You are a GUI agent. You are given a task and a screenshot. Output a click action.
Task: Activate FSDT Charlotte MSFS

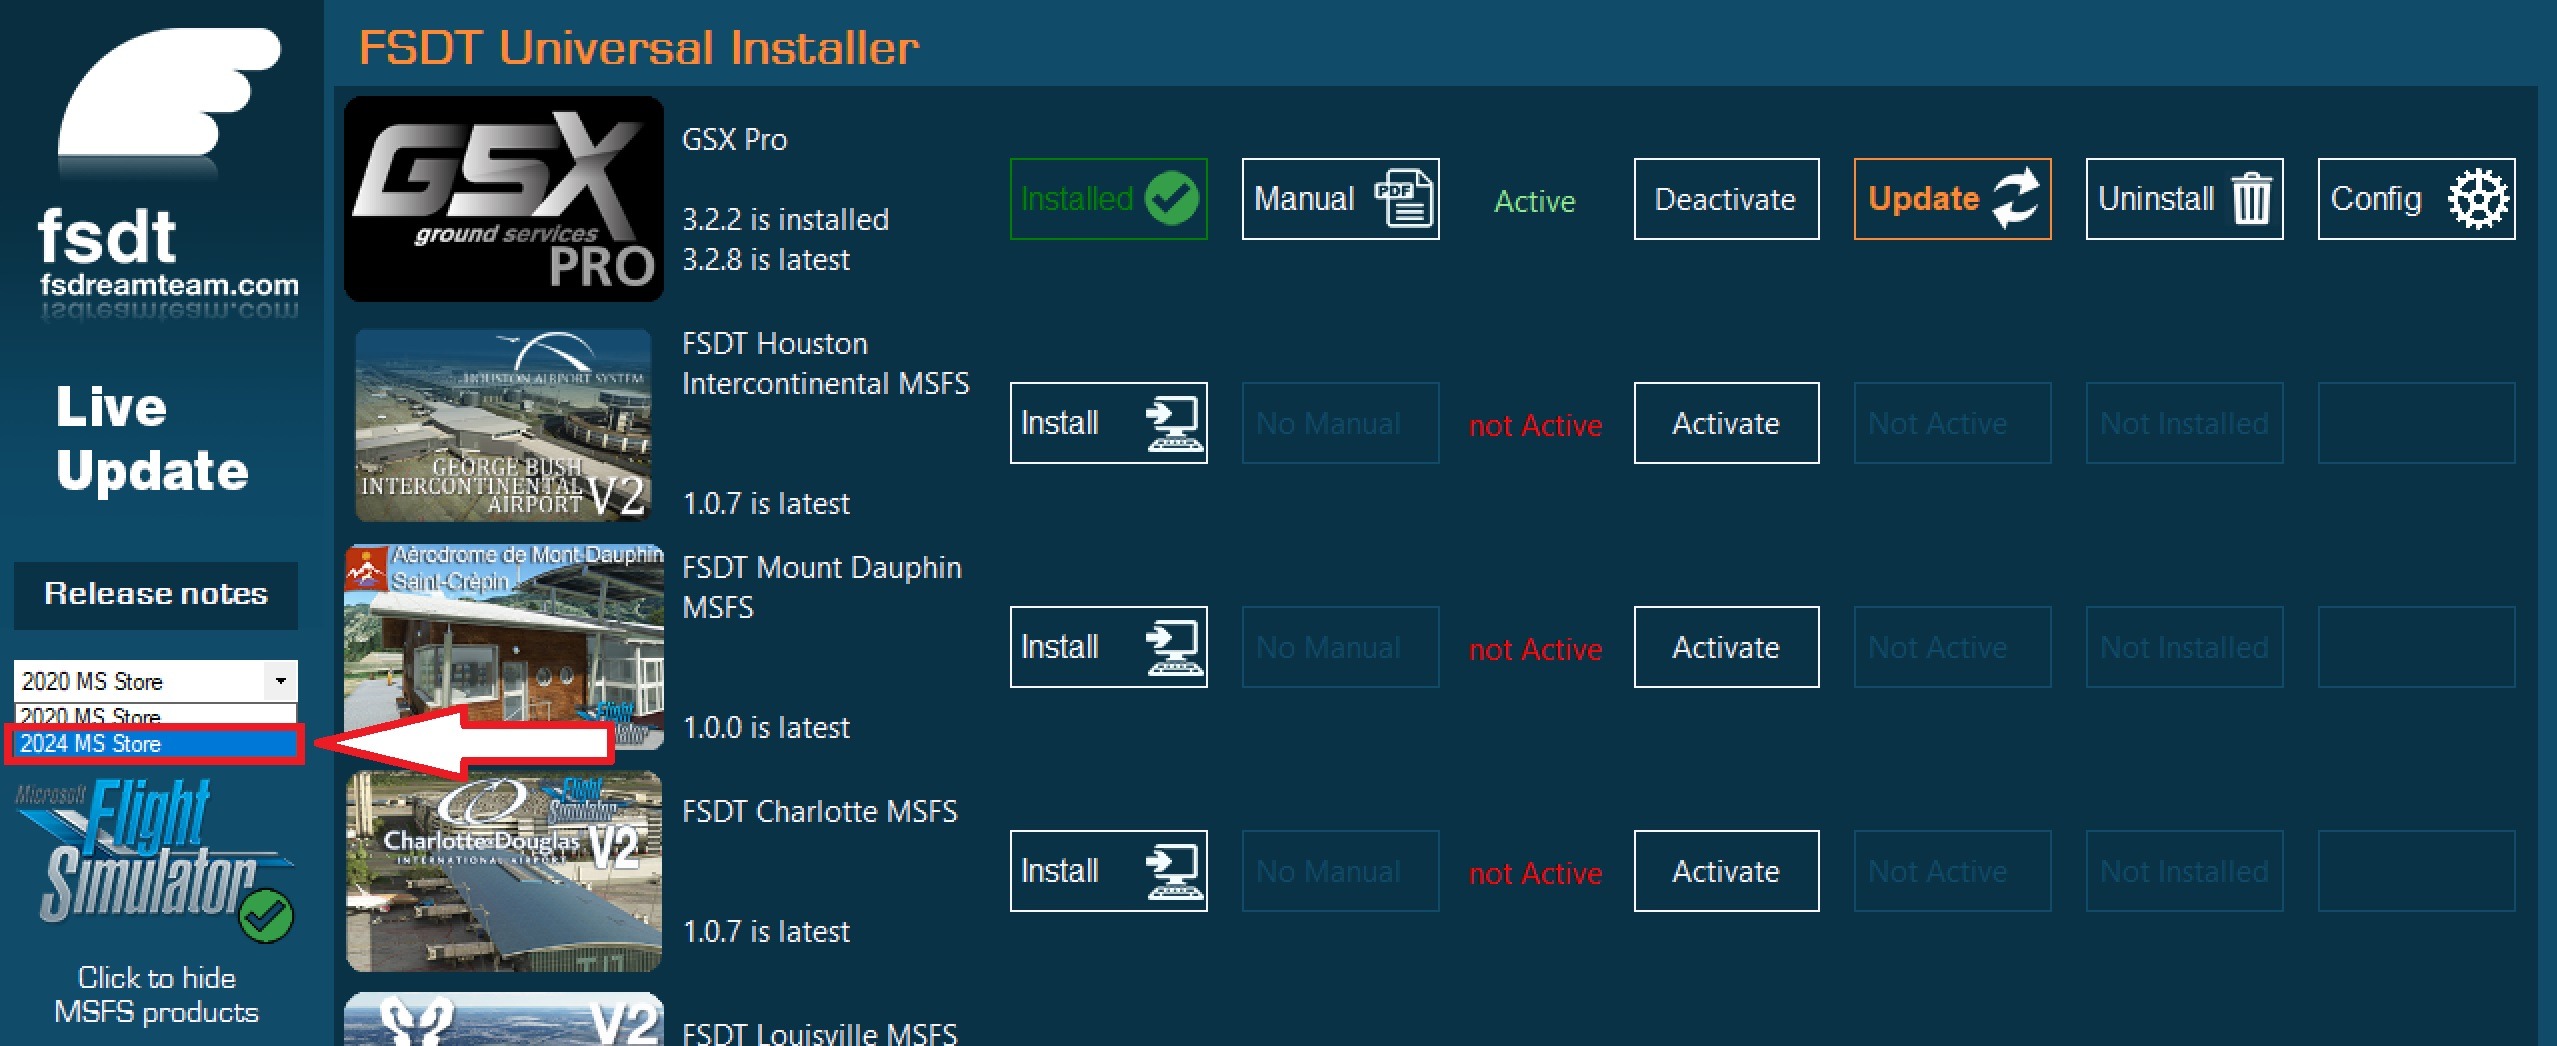tap(1726, 871)
